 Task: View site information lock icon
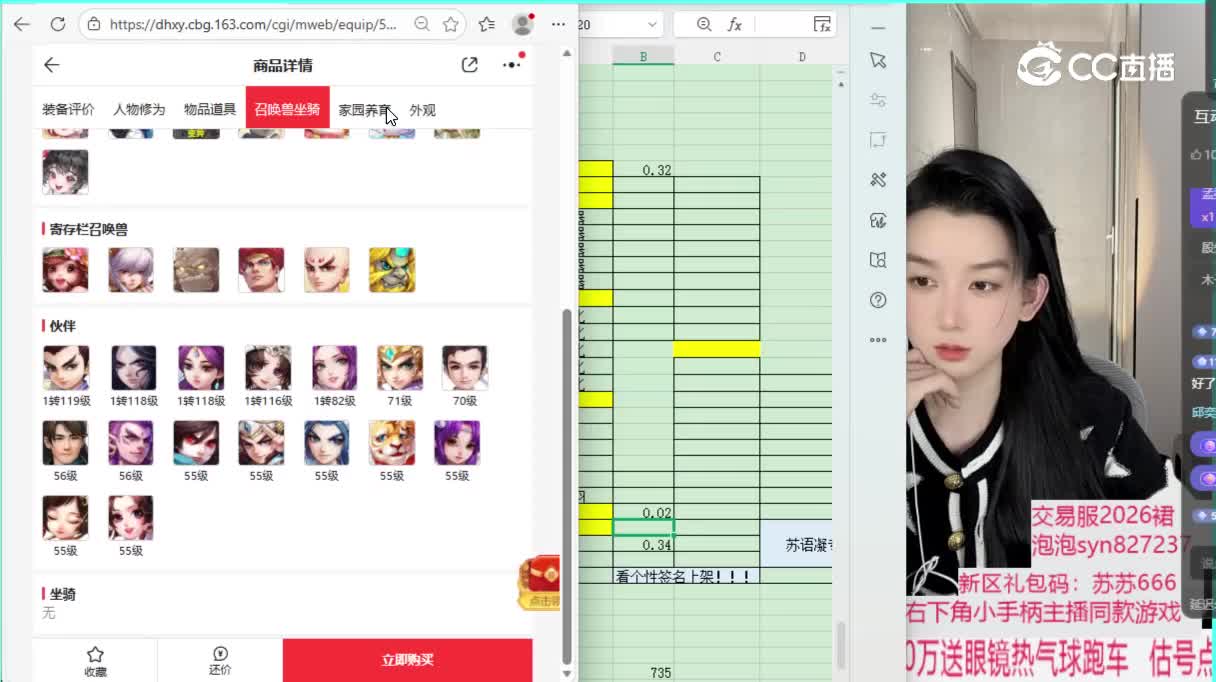tap(94, 24)
